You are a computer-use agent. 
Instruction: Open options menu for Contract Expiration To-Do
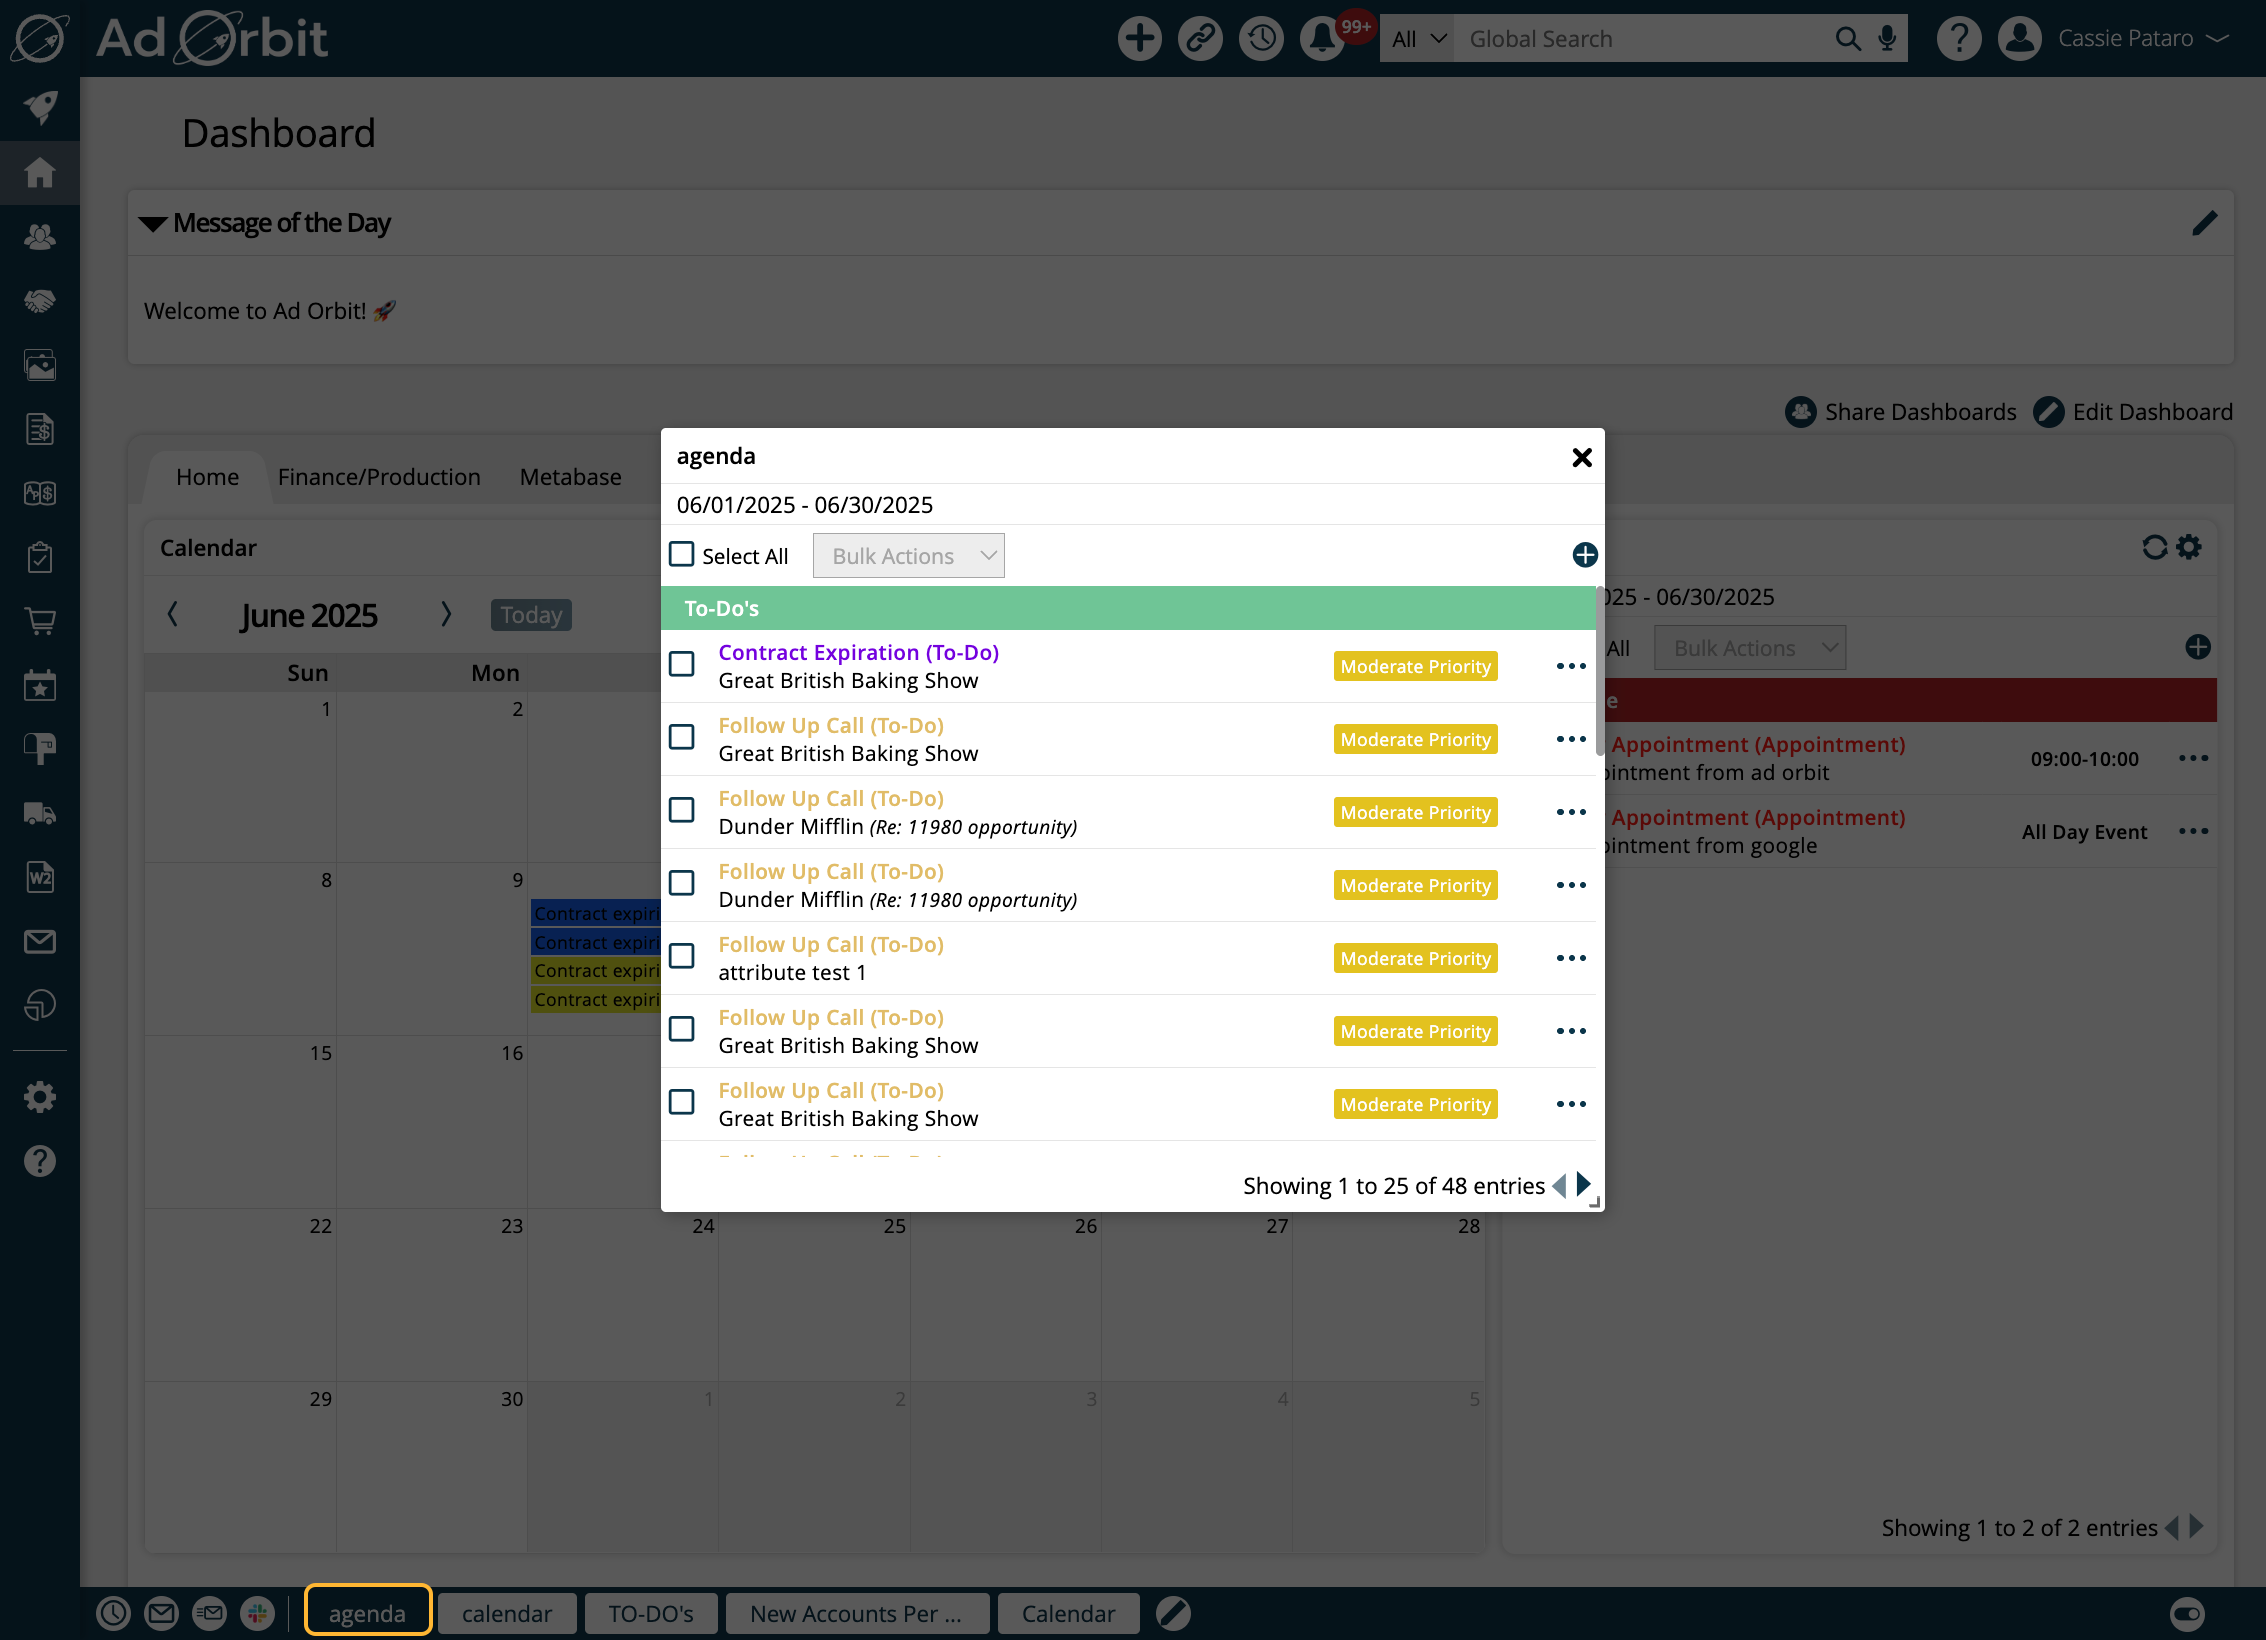point(1571,666)
